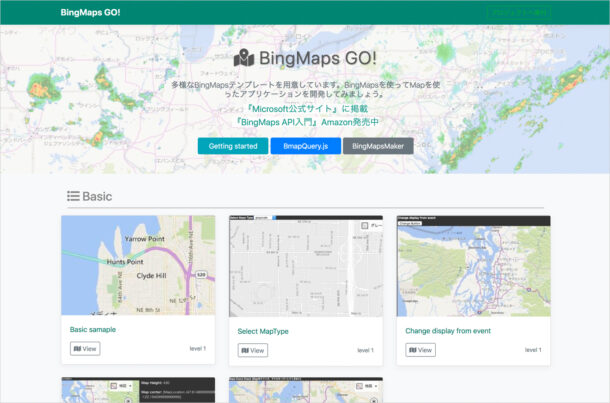The width and height of the screenshot is (610, 403).
Task: Open map type dropdown in bottom-middle thumbnail
Action: (x=366, y=386)
